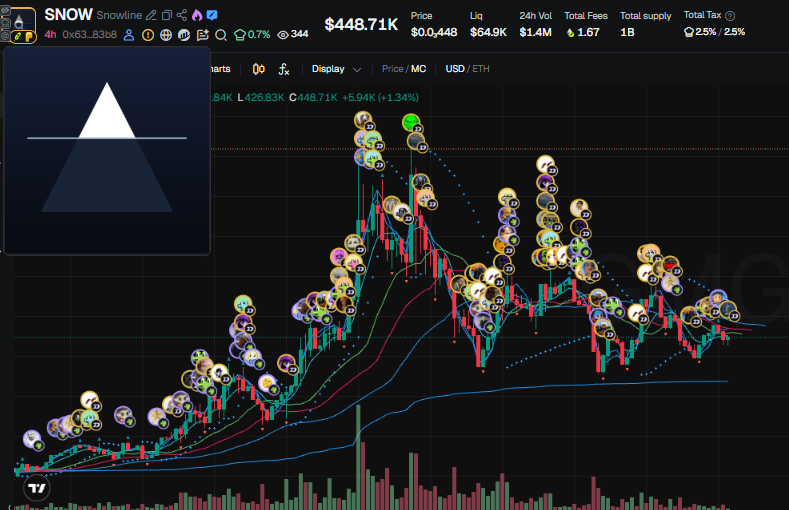Click the yellow P badge under the avatar
This screenshot has height=510, width=789.
pos(29,36)
